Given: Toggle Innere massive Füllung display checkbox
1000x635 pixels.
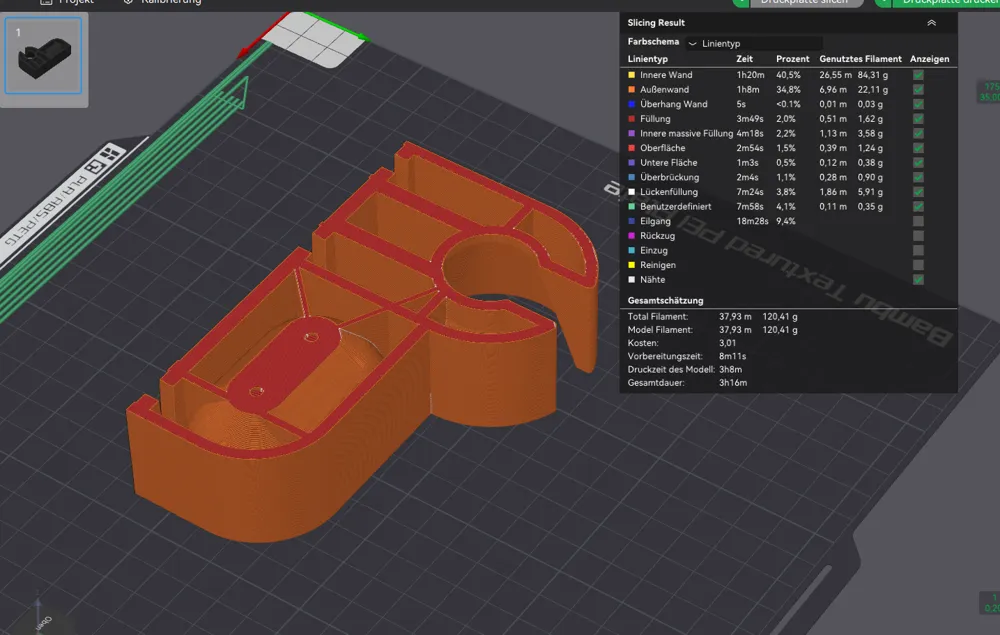Looking at the screenshot, I should click(x=918, y=133).
